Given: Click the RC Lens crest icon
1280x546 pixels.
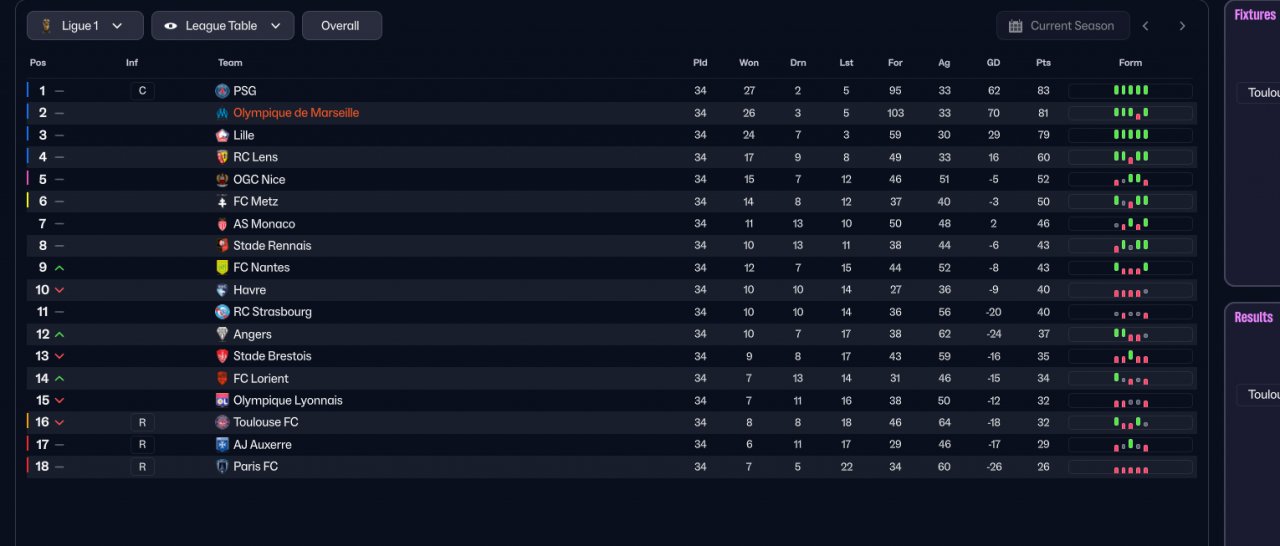Looking at the screenshot, I should (222, 157).
